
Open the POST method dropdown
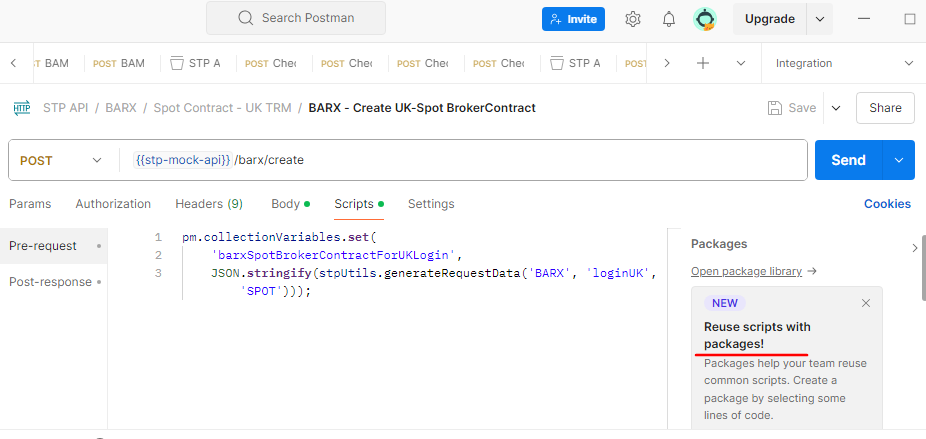coord(61,160)
